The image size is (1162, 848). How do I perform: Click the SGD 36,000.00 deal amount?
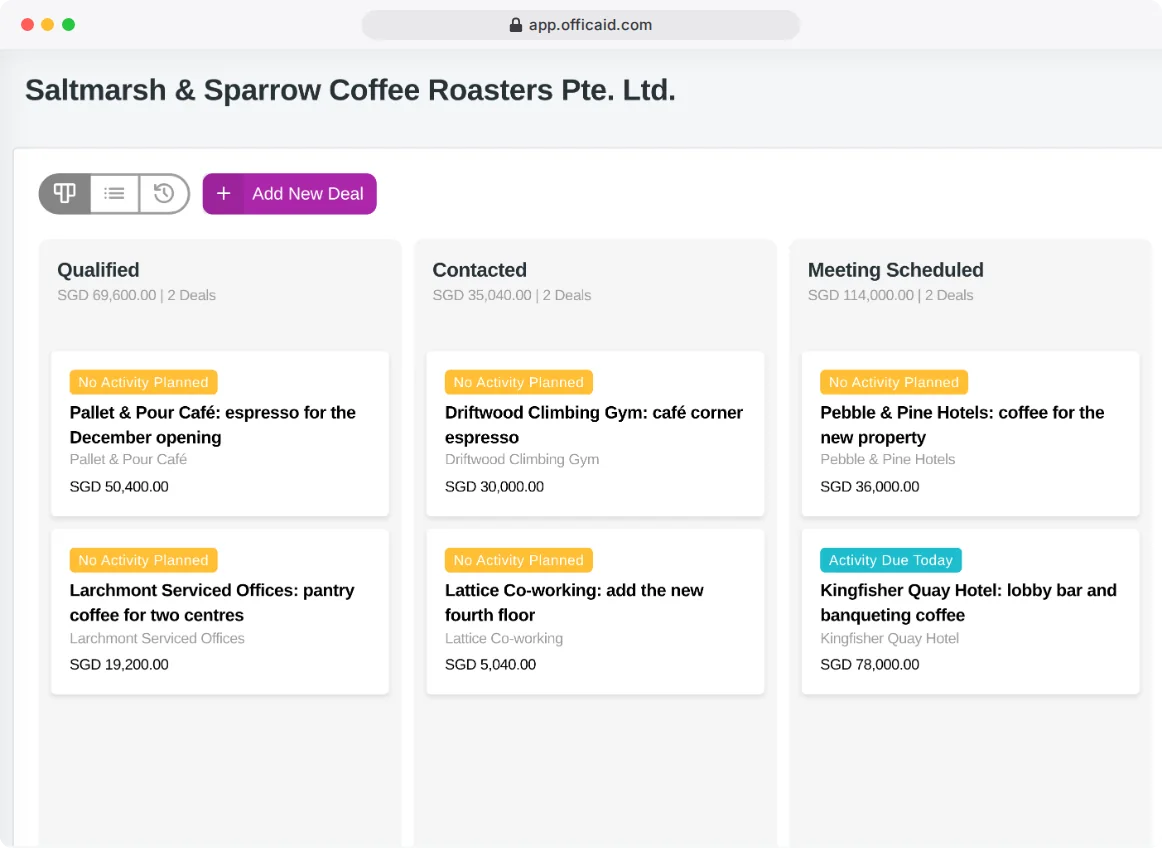coord(870,487)
